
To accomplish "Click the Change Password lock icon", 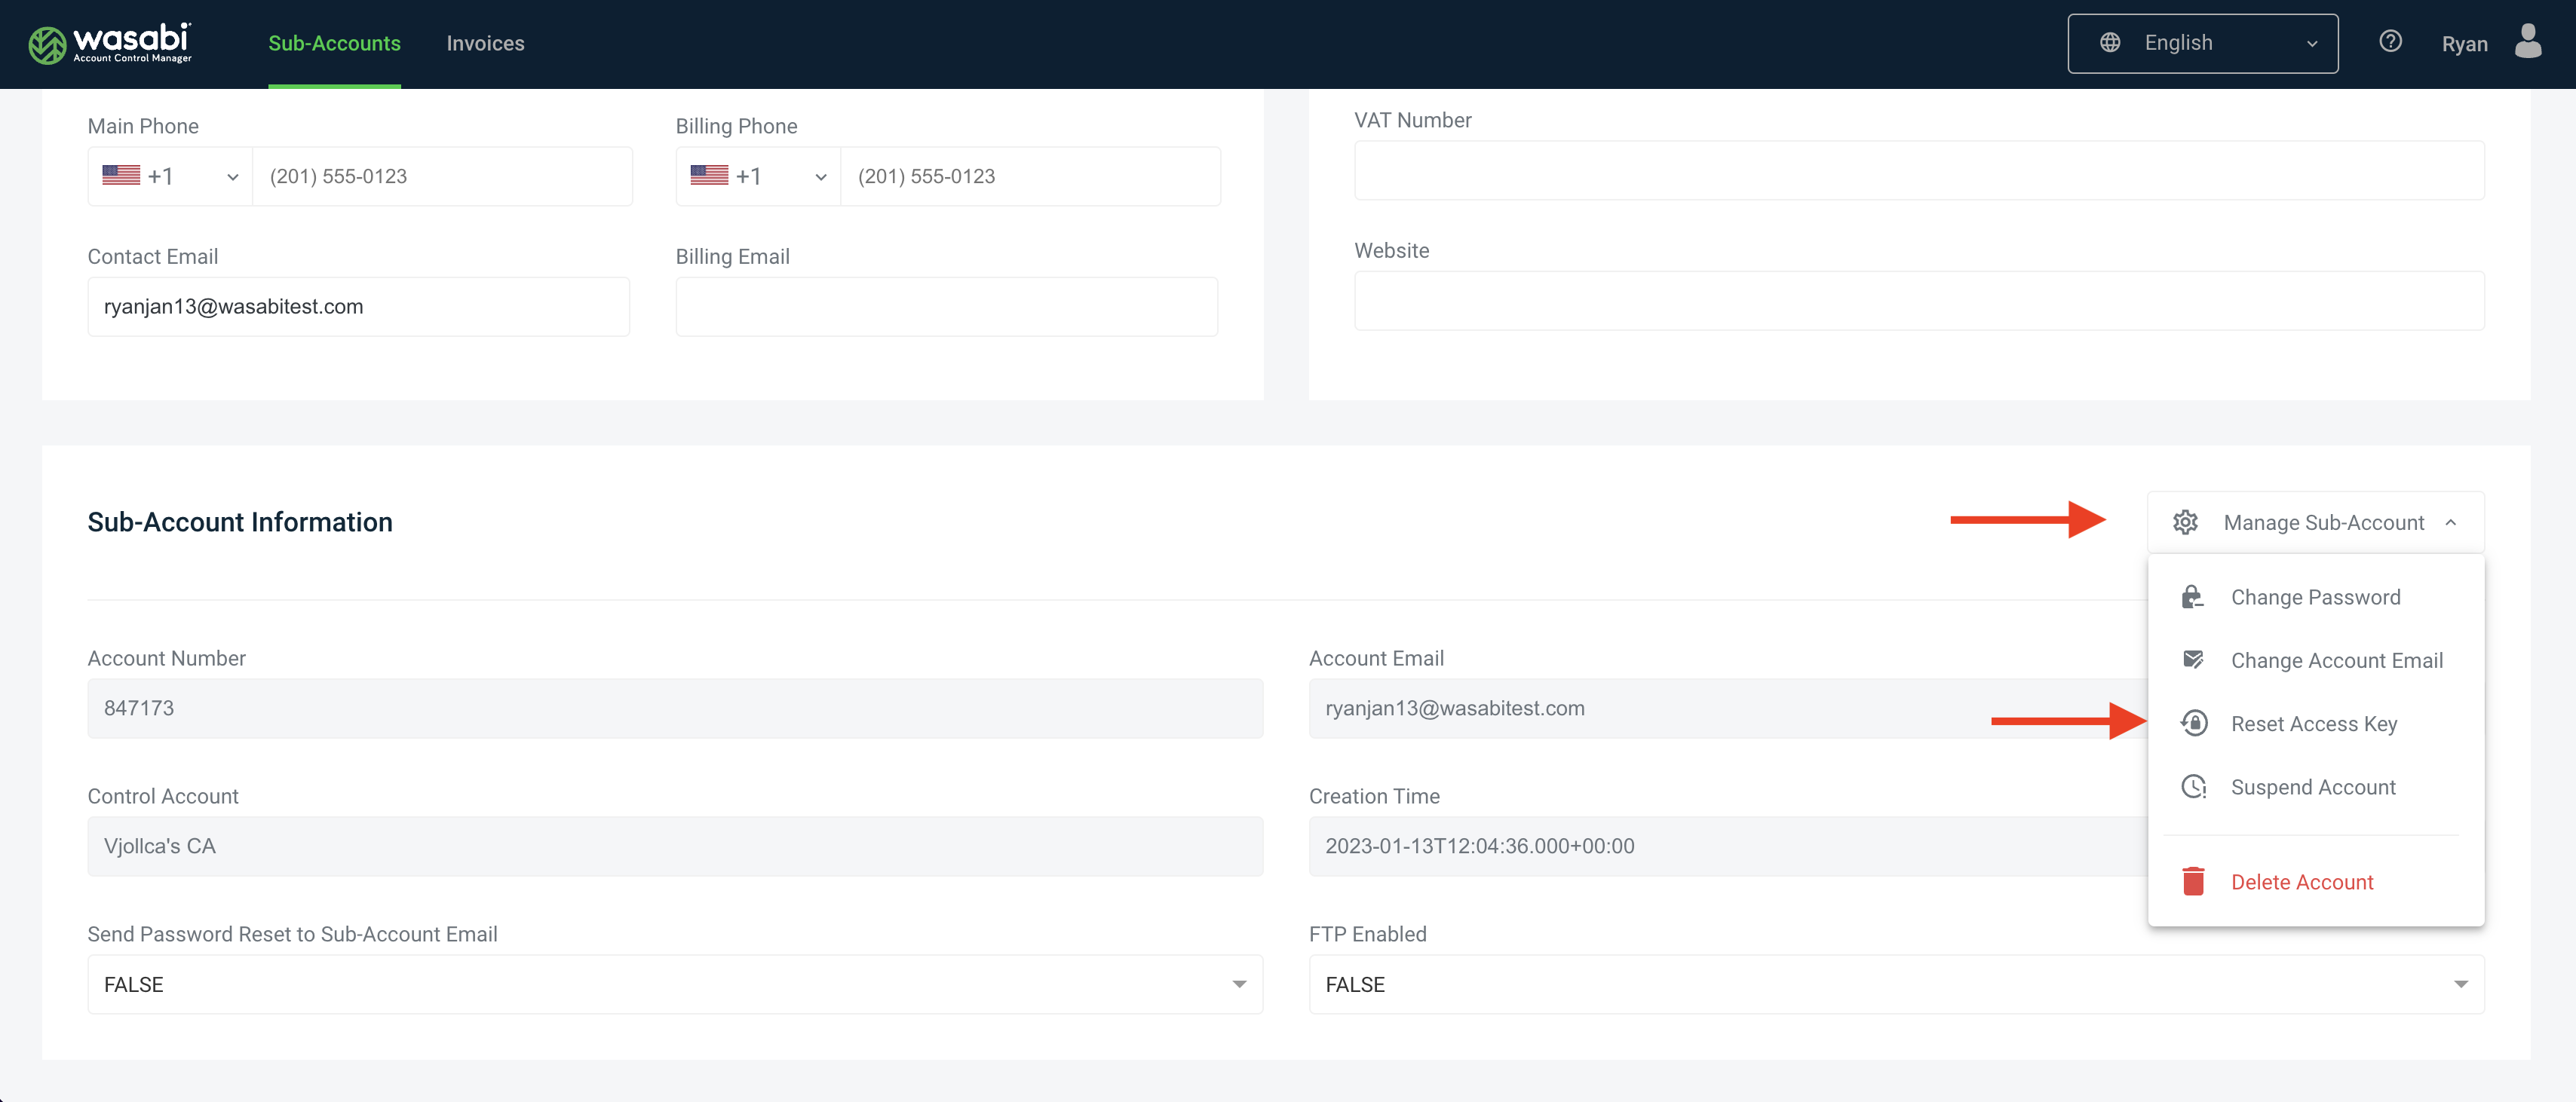I will (x=2193, y=597).
